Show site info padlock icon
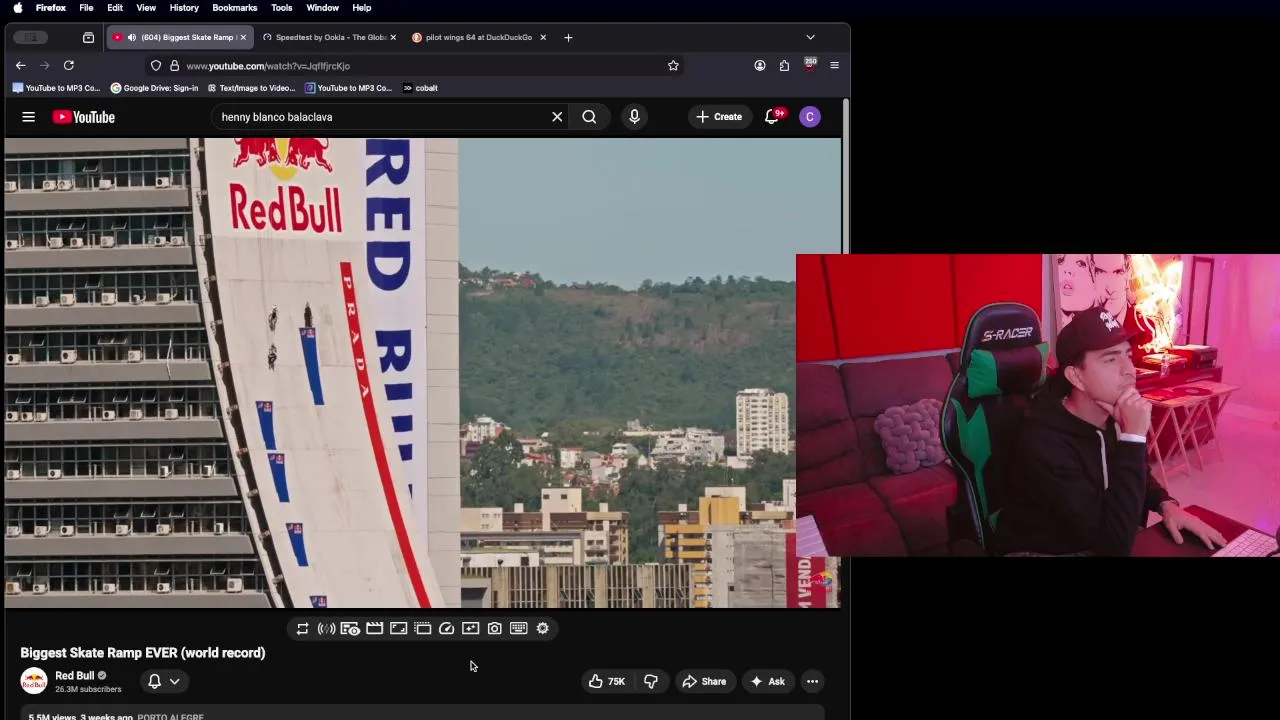The height and width of the screenshot is (720, 1280). pyautogui.click(x=174, y=66)
